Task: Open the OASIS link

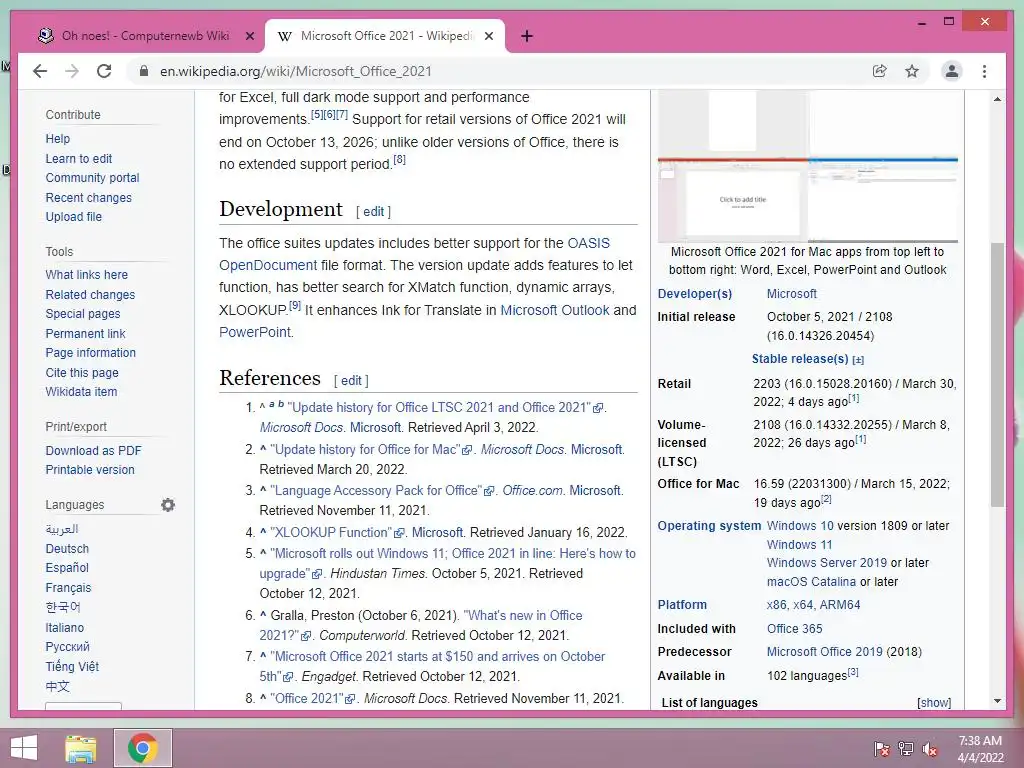Action: 588,243
